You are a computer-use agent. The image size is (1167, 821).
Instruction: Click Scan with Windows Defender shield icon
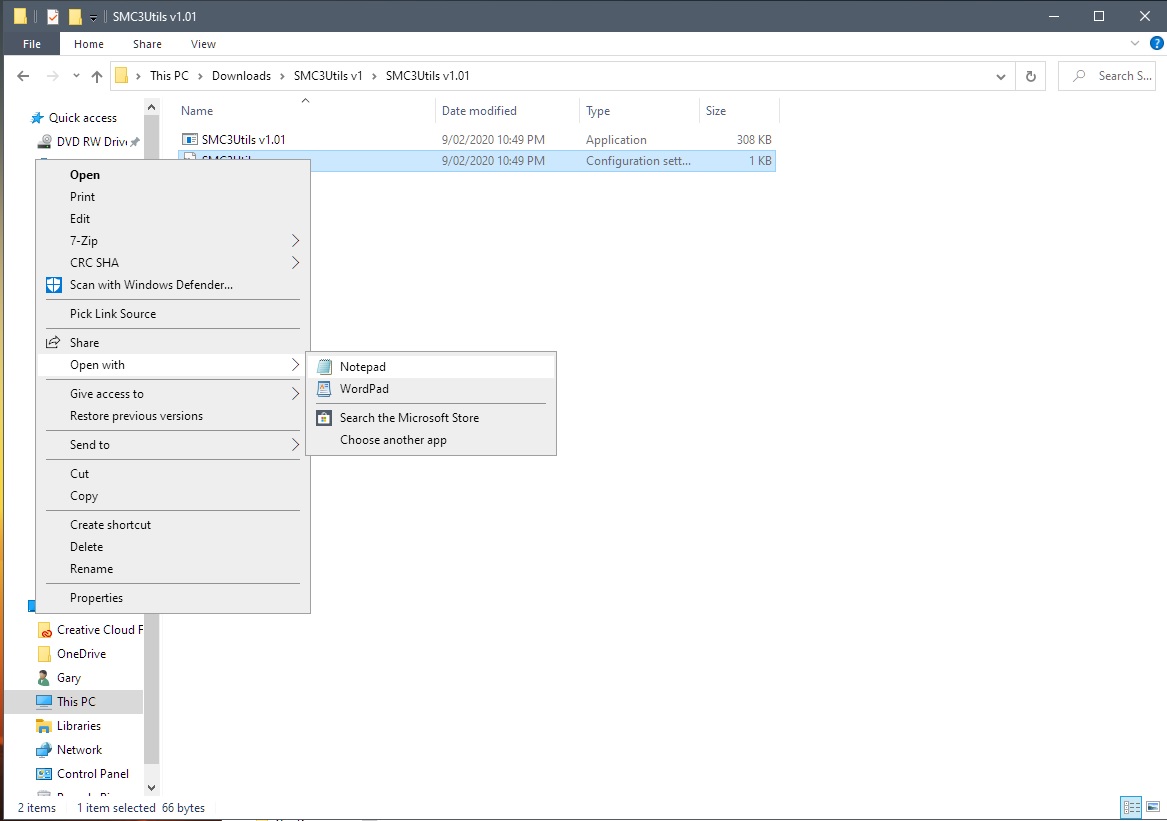coord(54,284)
